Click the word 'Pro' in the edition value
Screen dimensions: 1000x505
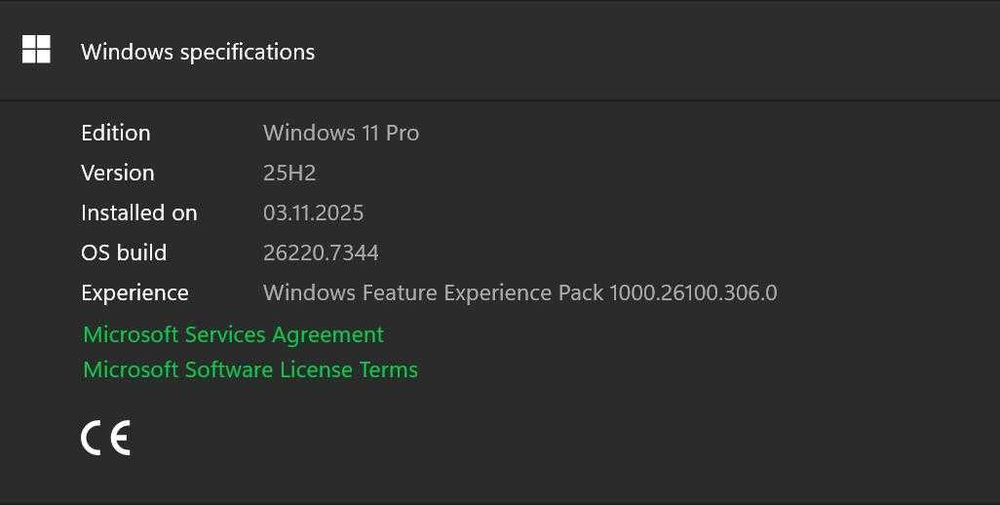(402, 133)
